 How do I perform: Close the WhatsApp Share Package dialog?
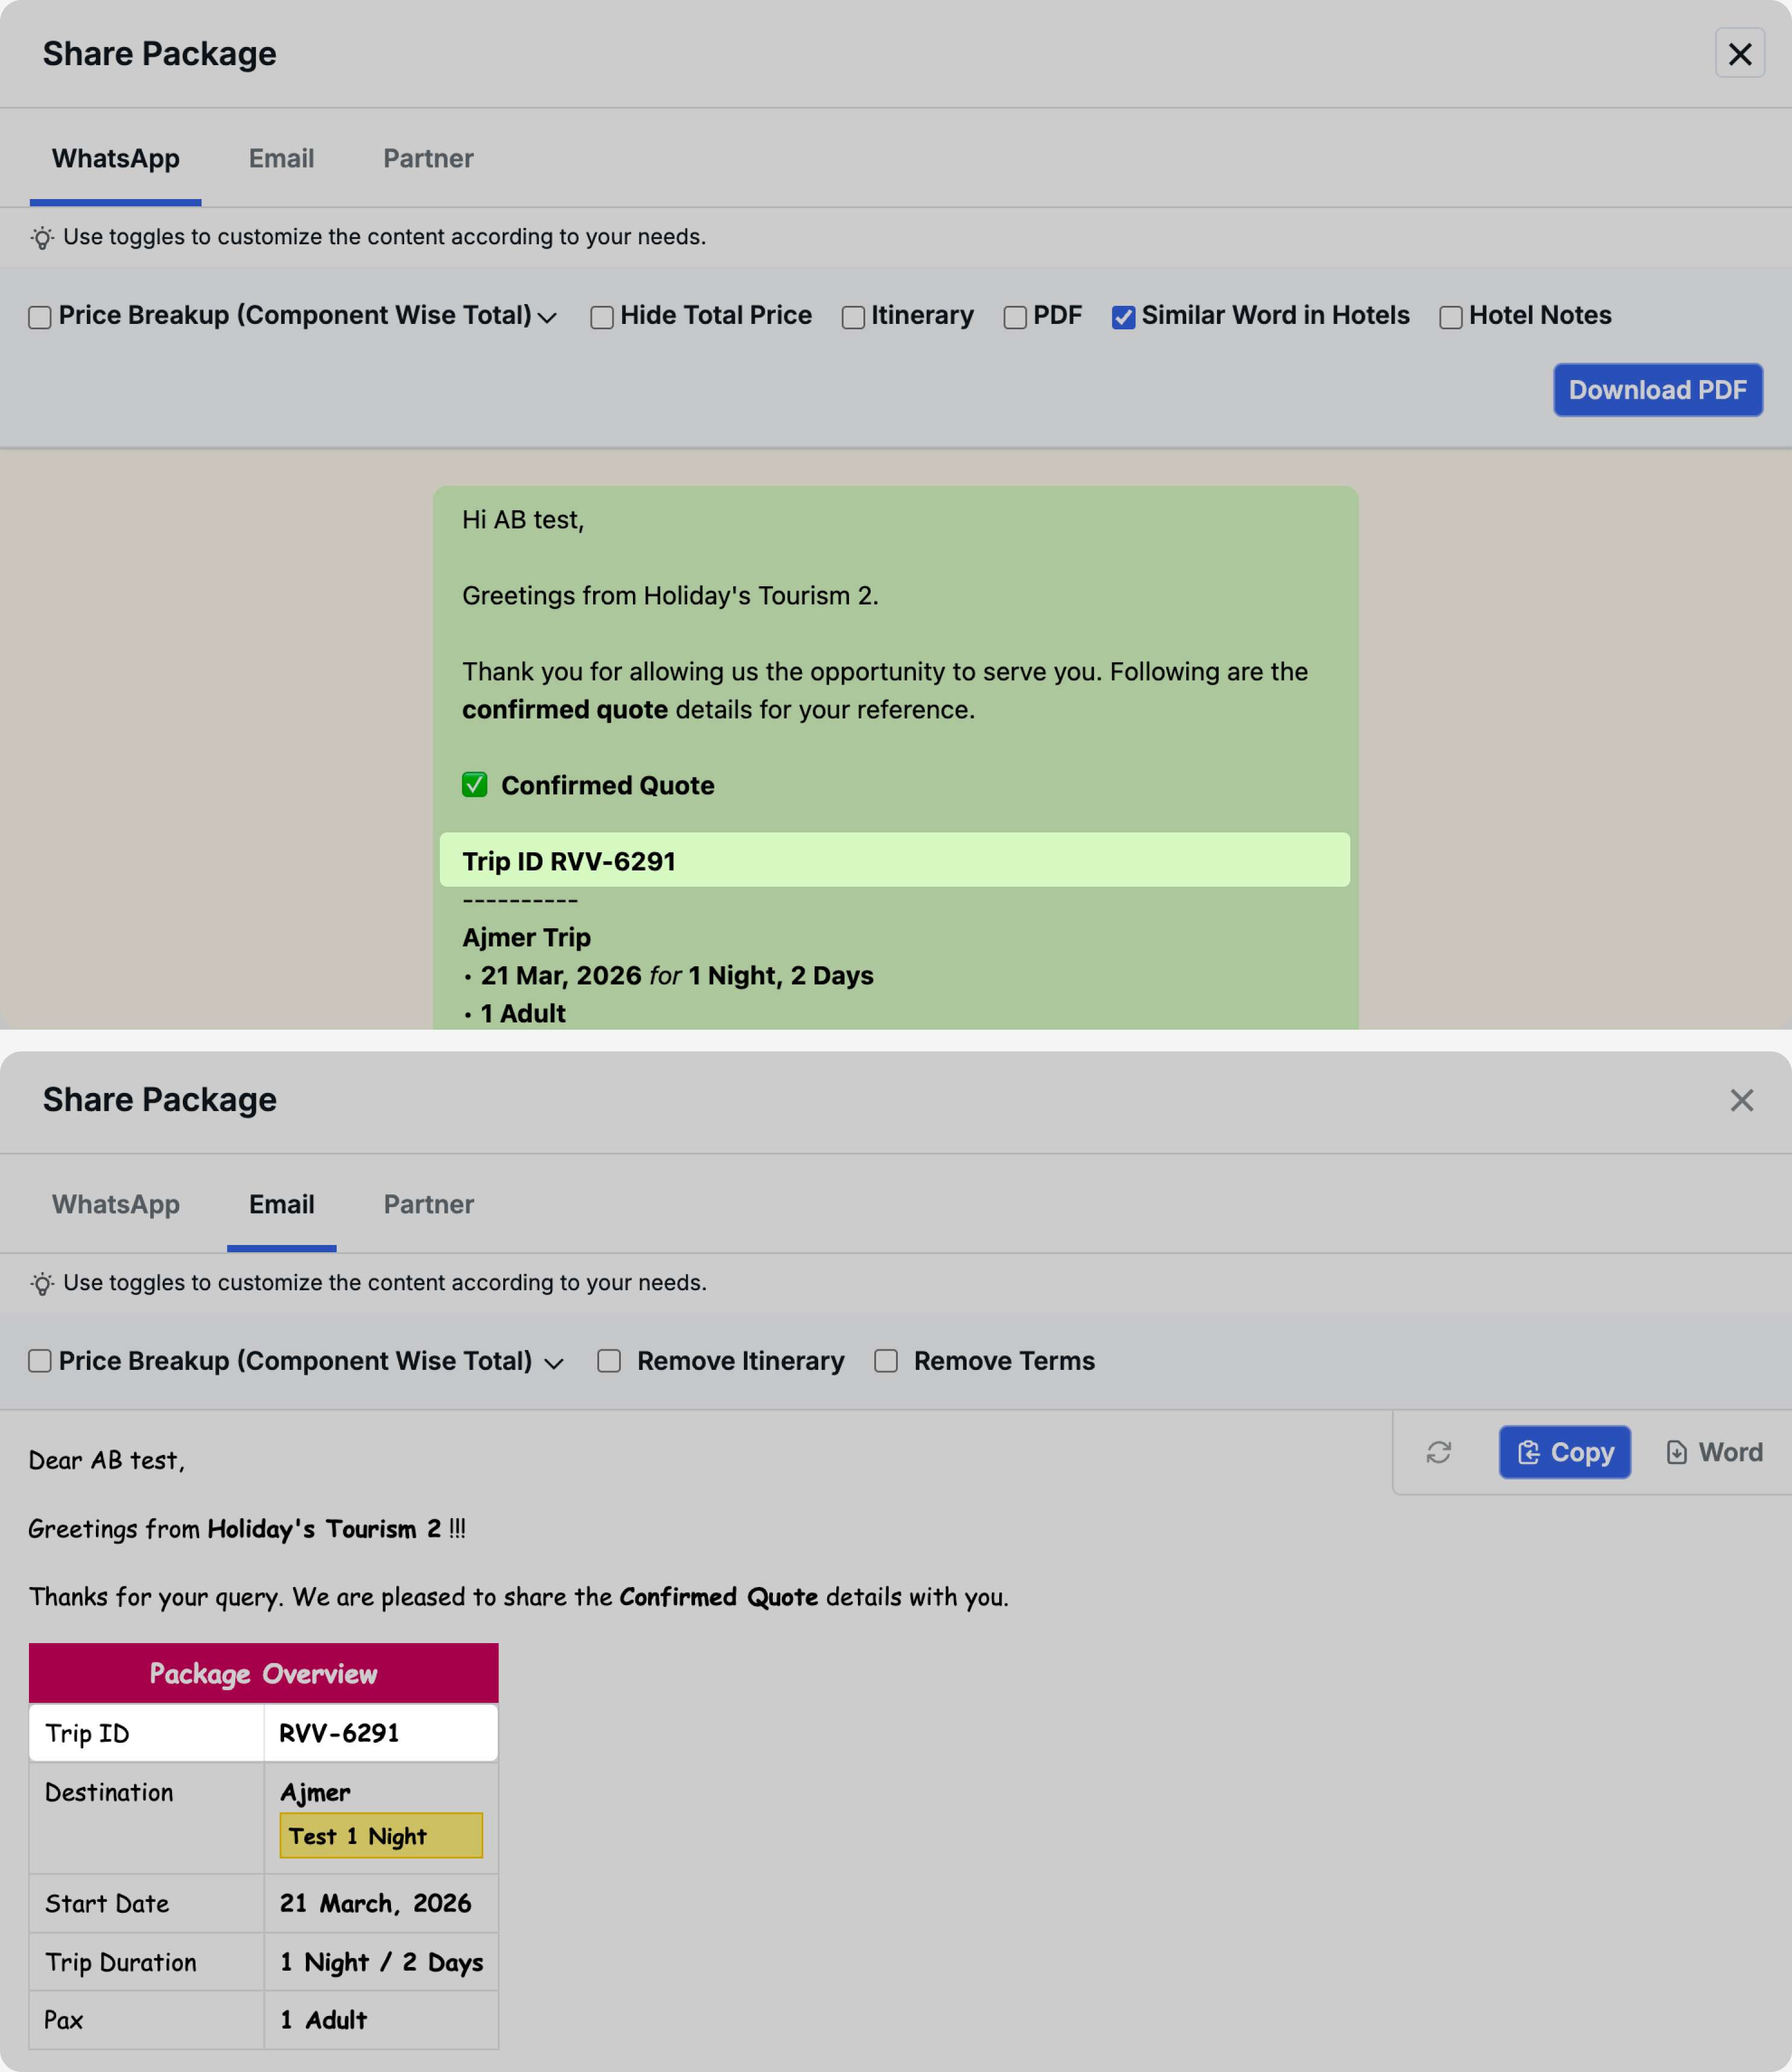tap(1739, 54)
